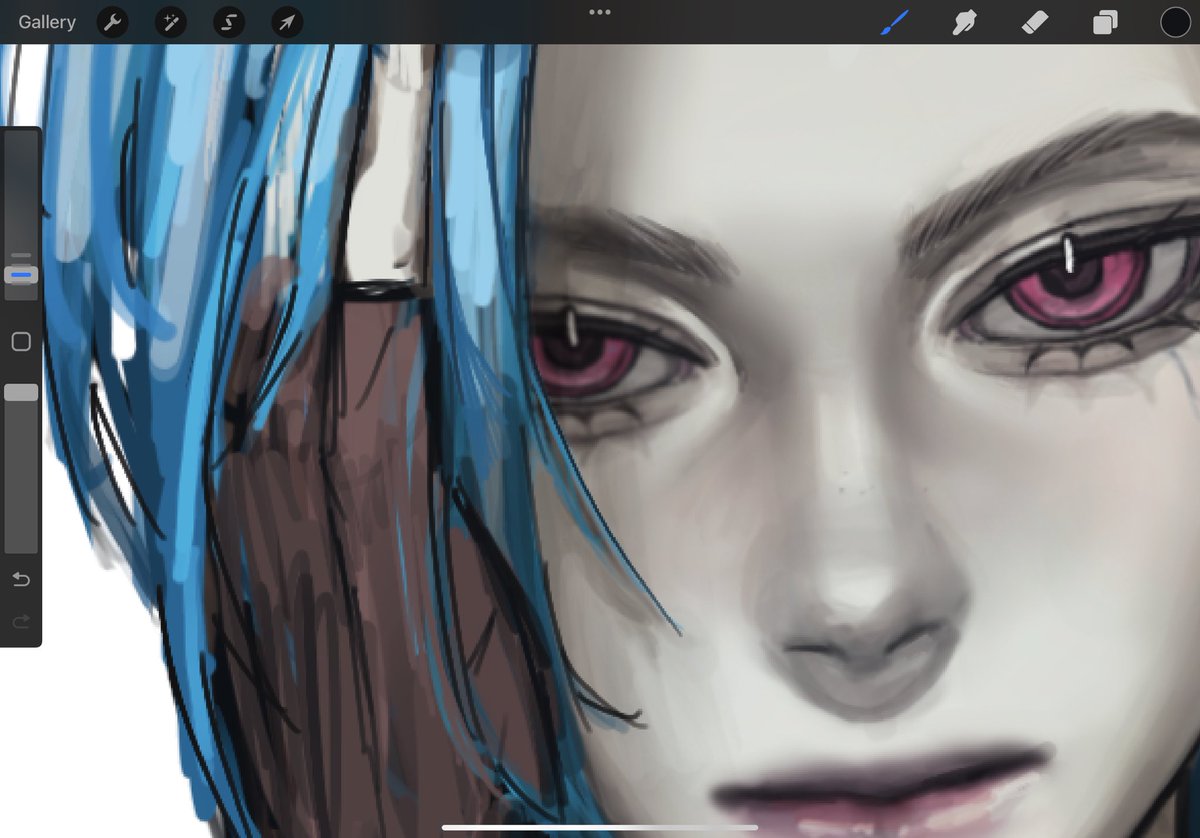1200x838 pixels.
Task: Tap the square Modify button on sidebar
Action: coord(21,342)
